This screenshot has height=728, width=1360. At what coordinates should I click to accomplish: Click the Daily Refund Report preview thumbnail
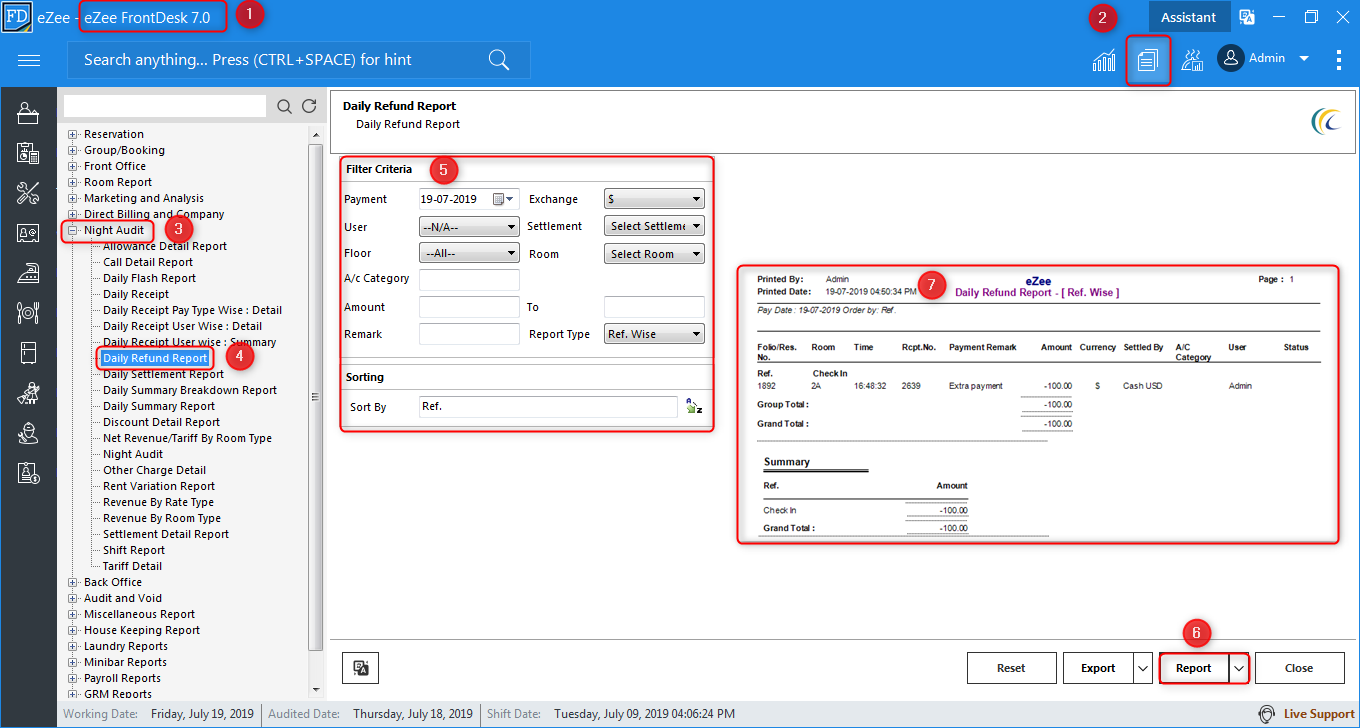(x=1038, y=405)
